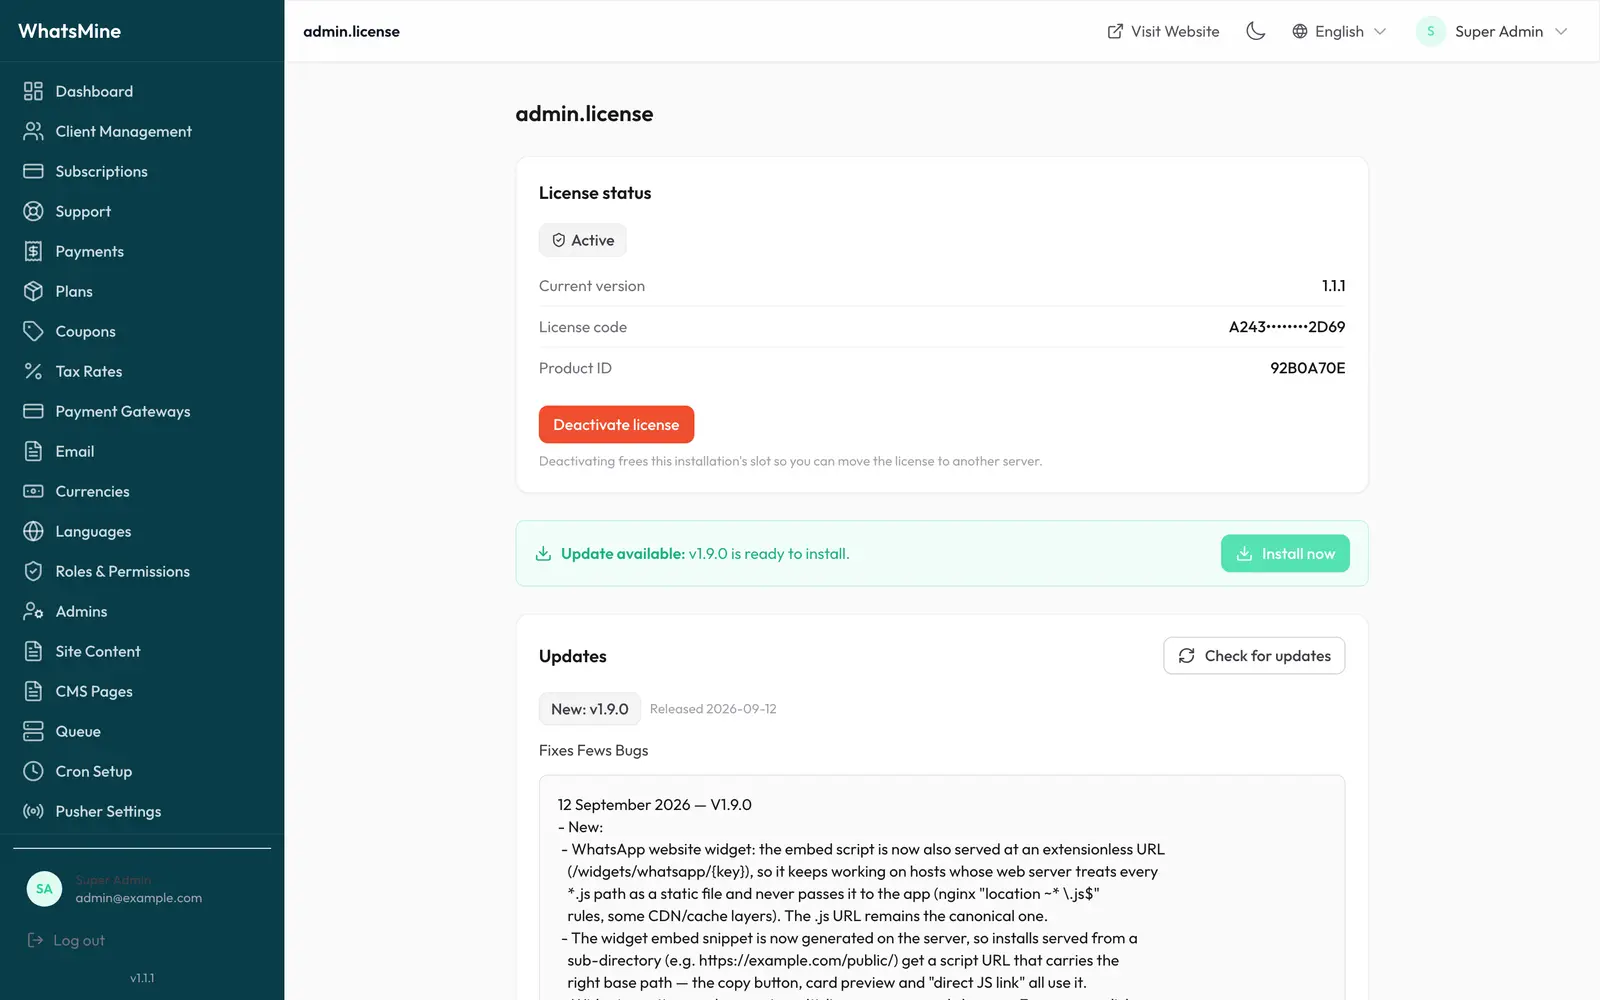Image resolution: width=1600 pixels, height=1000 pixels.
Task: Click the Queue server icon
Action: (x=33, y=731)
